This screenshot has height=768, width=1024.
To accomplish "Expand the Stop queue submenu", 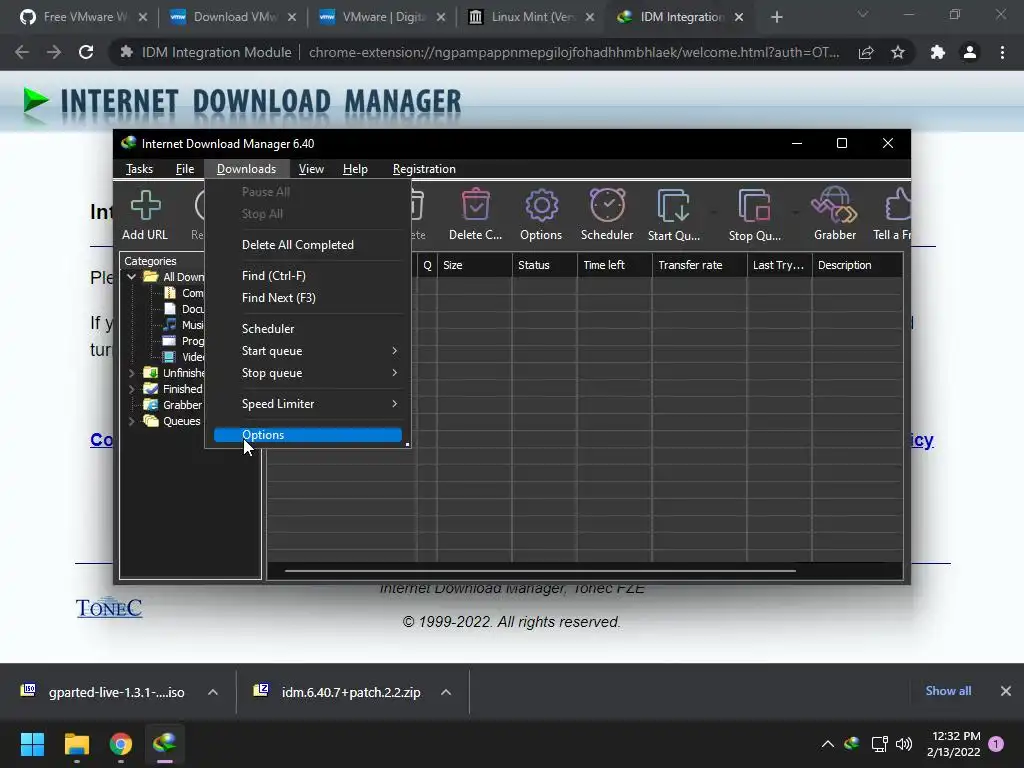I will [308, 373].
